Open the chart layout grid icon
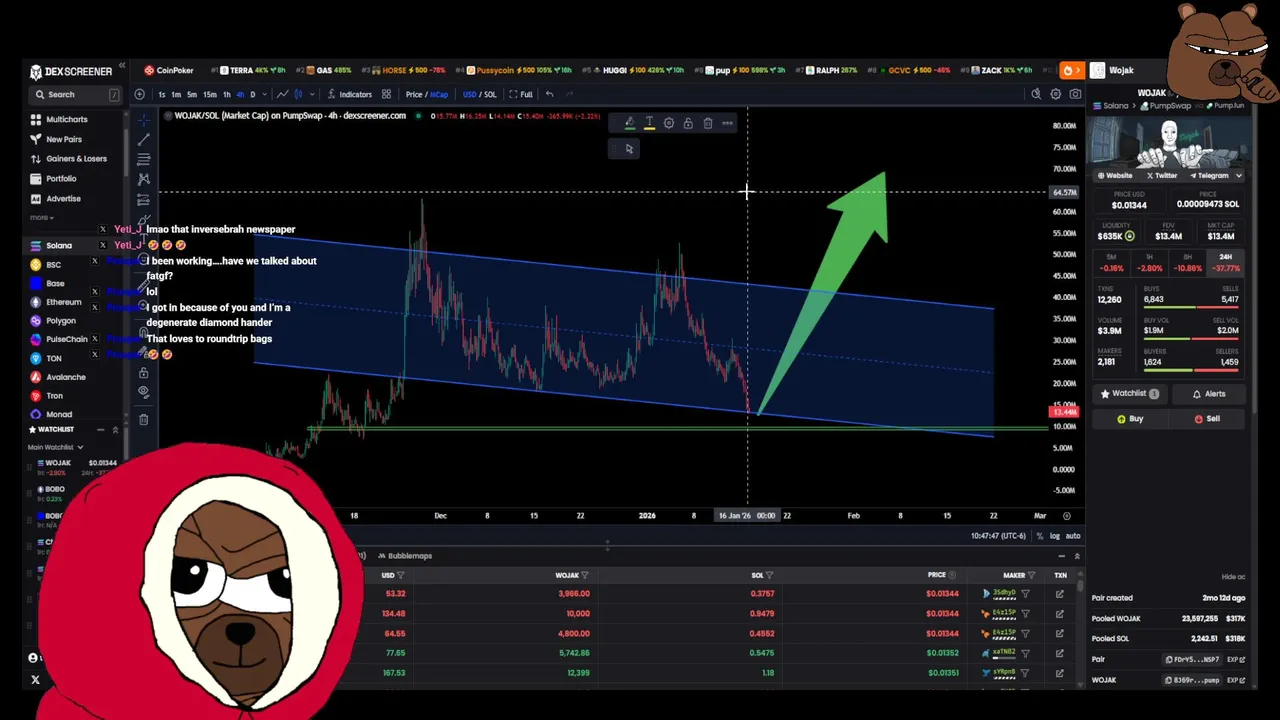1280x720 pixels. pos(386,94)
